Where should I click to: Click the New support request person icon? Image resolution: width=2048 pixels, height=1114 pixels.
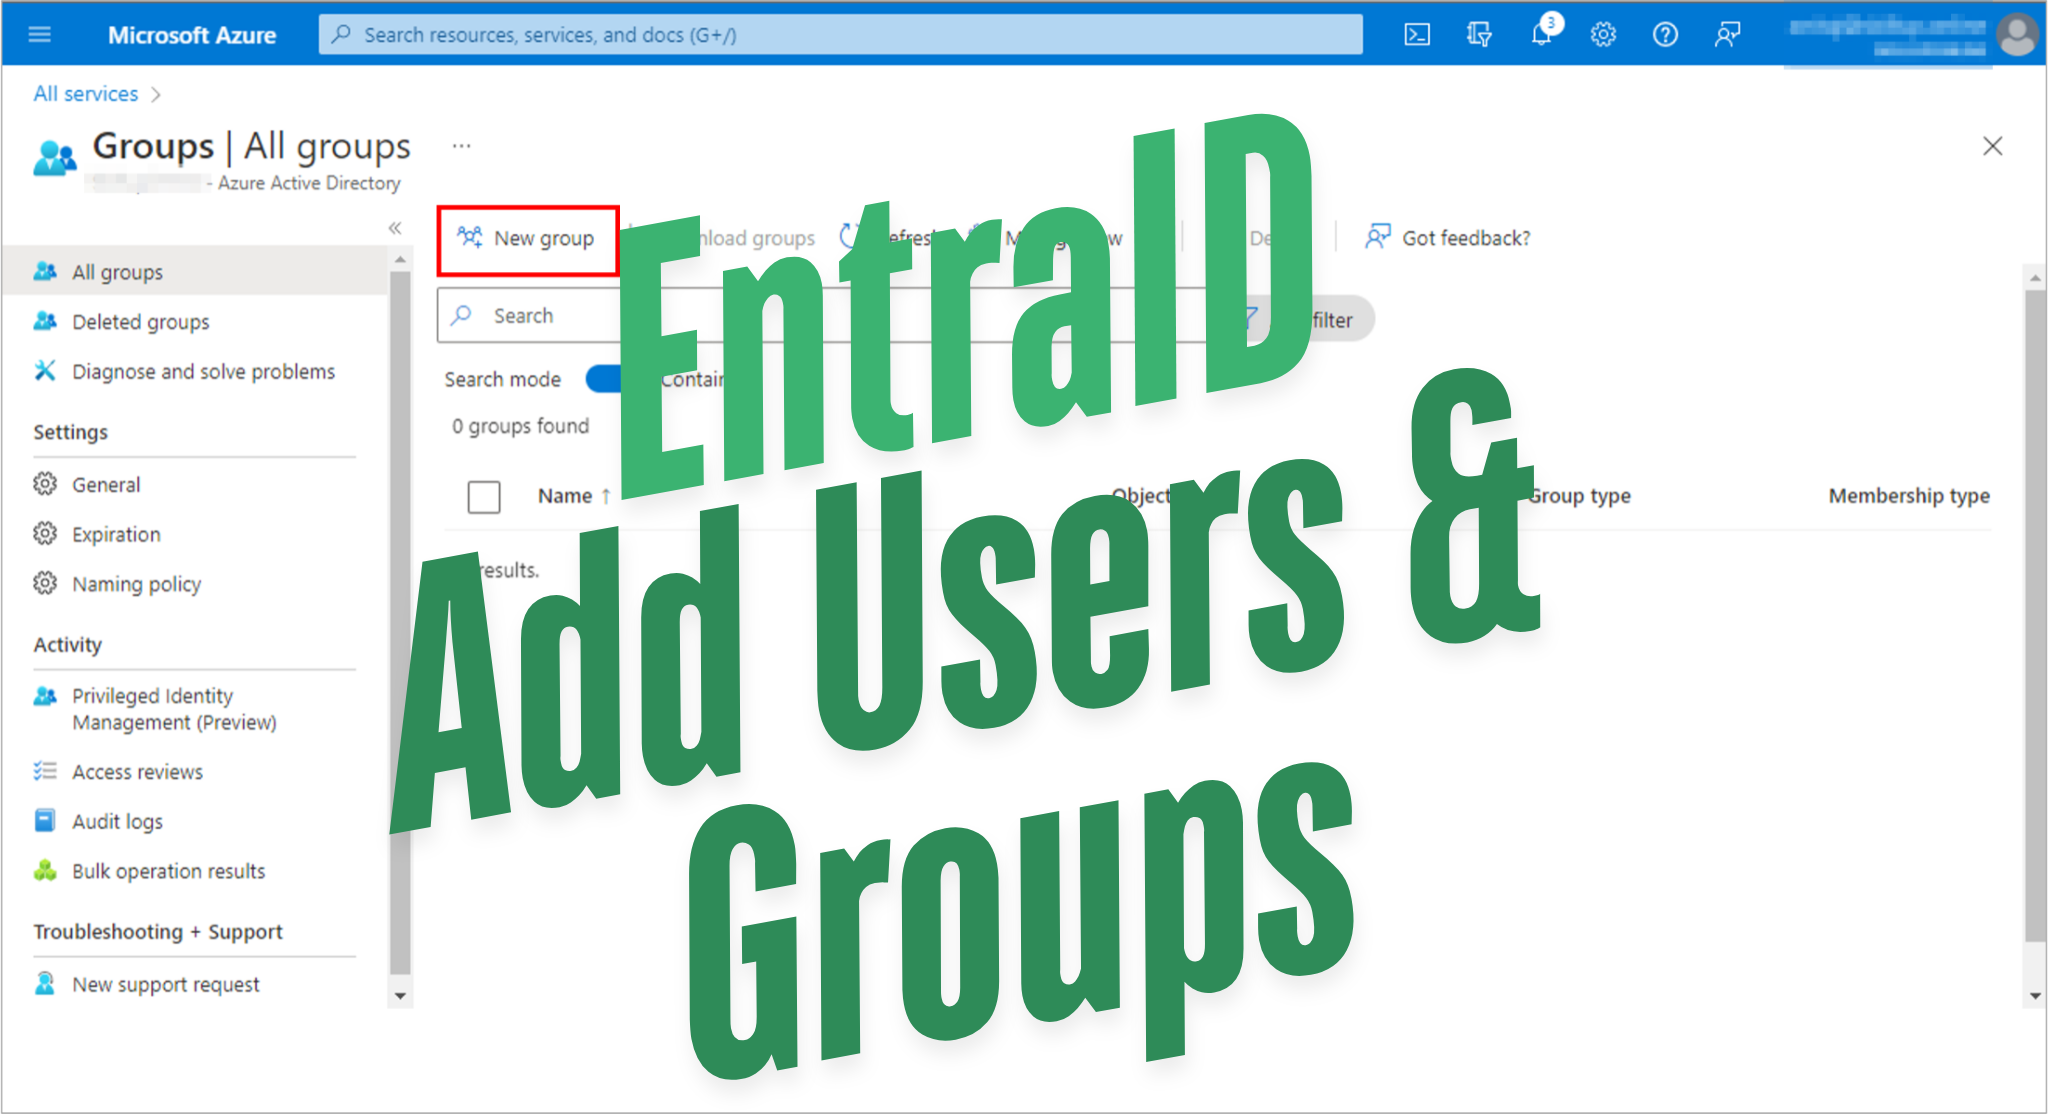click(45, 984)
